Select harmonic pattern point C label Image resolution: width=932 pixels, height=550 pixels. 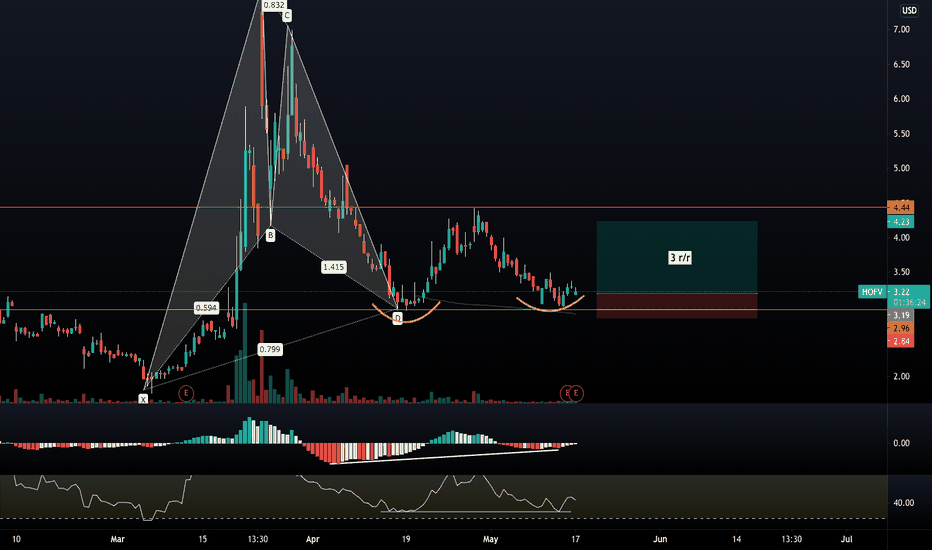286,16
